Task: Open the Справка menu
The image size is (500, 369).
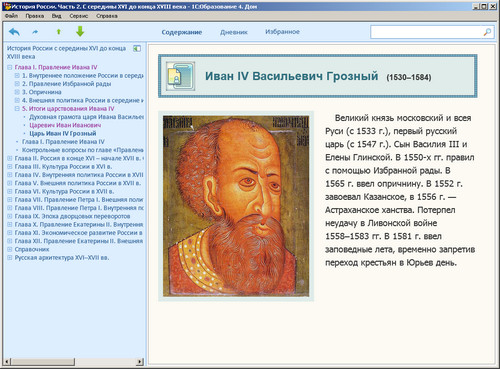Action: pyautogui.click(x=107, y=16)
